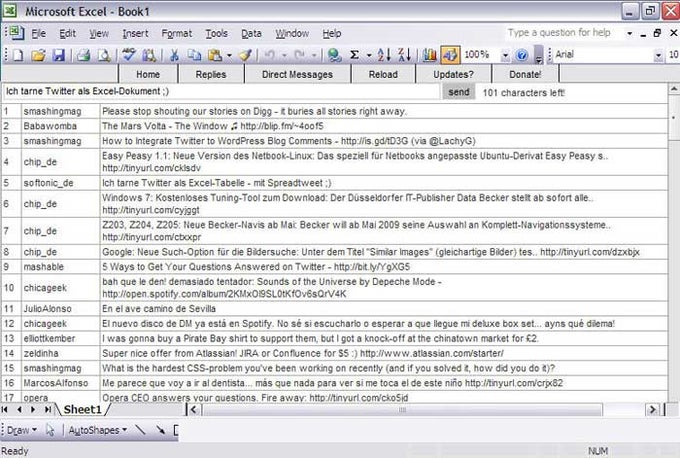Select the Arrow drawing tool
The width and height of the screenshot is (680, 458).
pyautogui.click(x=161, y=430)
